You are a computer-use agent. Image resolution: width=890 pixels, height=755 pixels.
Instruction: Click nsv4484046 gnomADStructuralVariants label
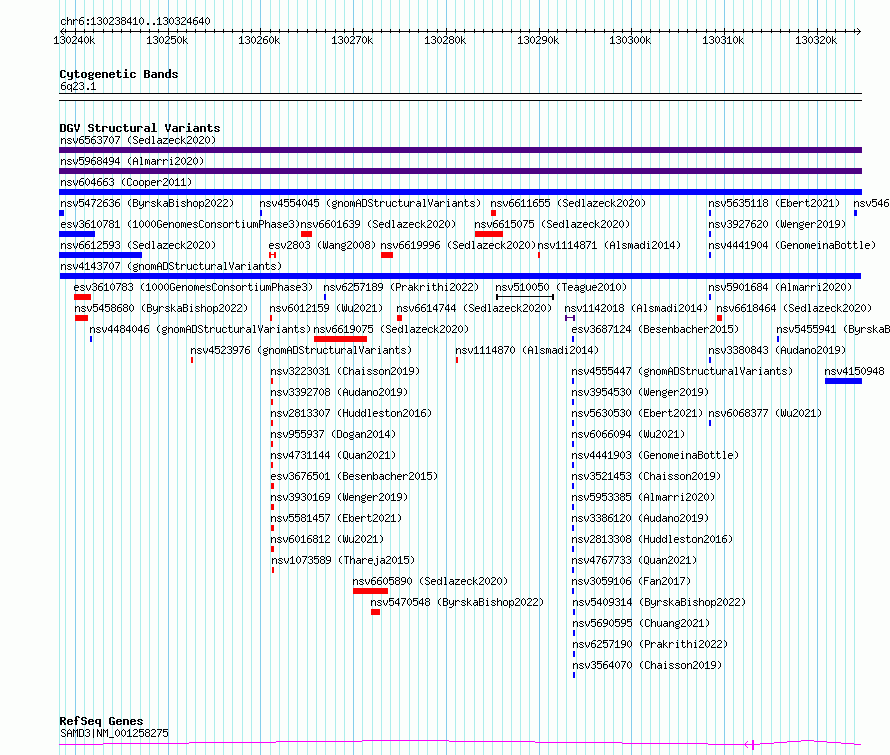[x=200, y=329]
